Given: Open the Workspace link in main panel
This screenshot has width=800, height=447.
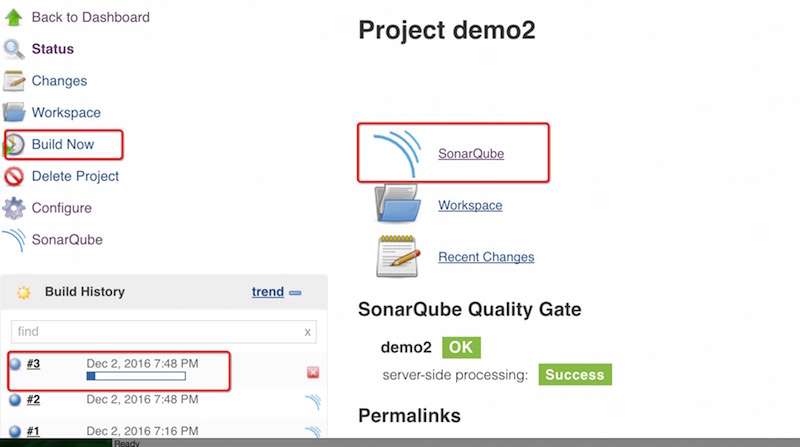Looking at the screenshot, I should [470, 205].
